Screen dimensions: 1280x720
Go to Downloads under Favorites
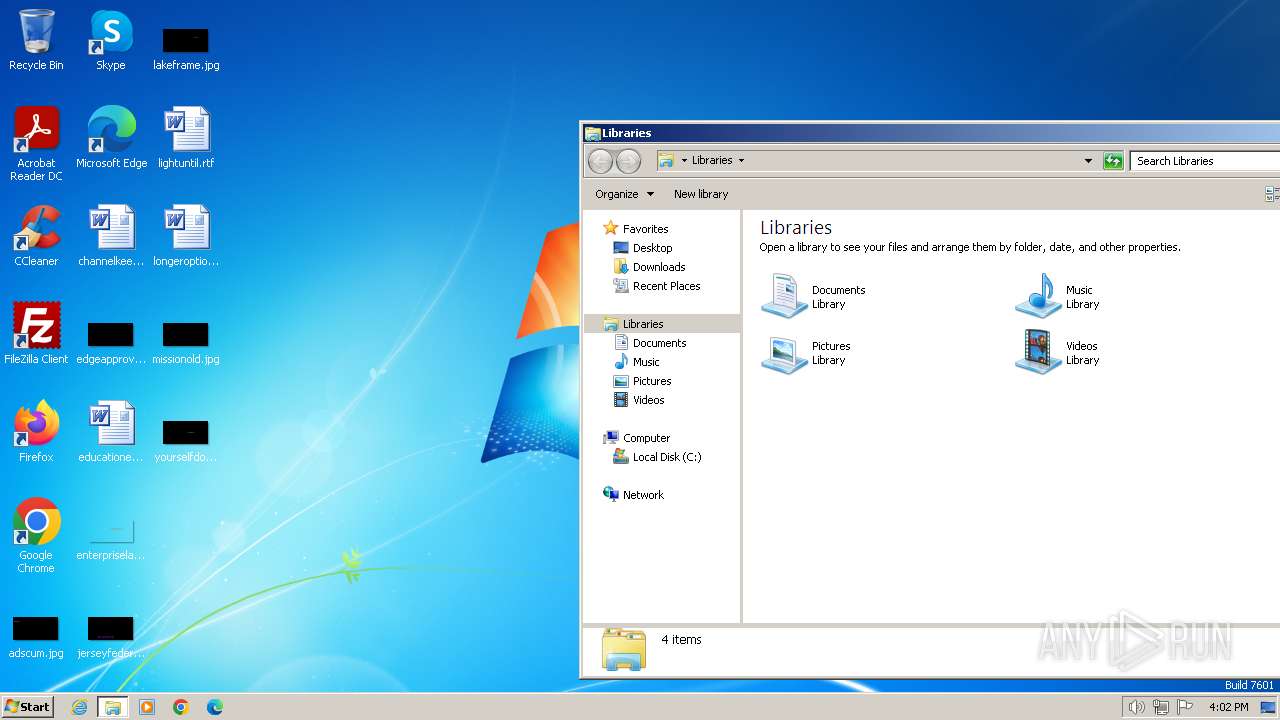point(659,267)
